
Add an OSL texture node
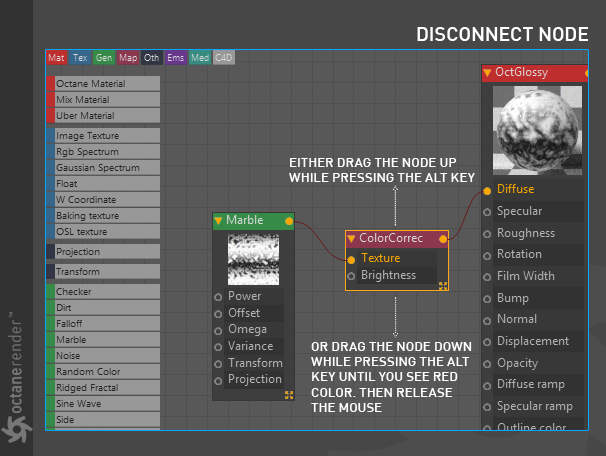[103, 231]
